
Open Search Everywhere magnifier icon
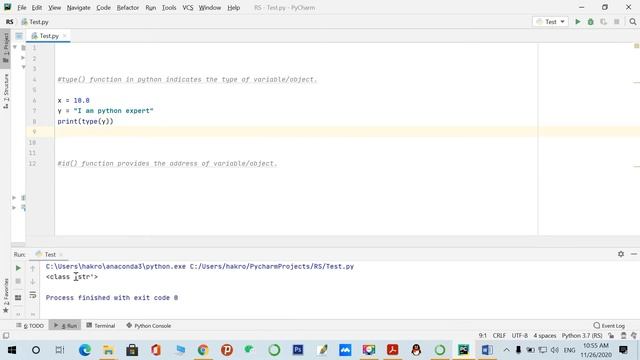[x=633, y=22]
